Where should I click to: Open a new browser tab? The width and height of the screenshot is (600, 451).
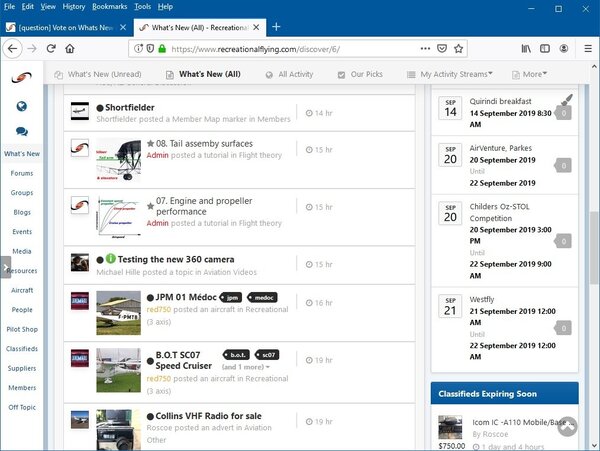pyautogui.click(x=276, y=27)
